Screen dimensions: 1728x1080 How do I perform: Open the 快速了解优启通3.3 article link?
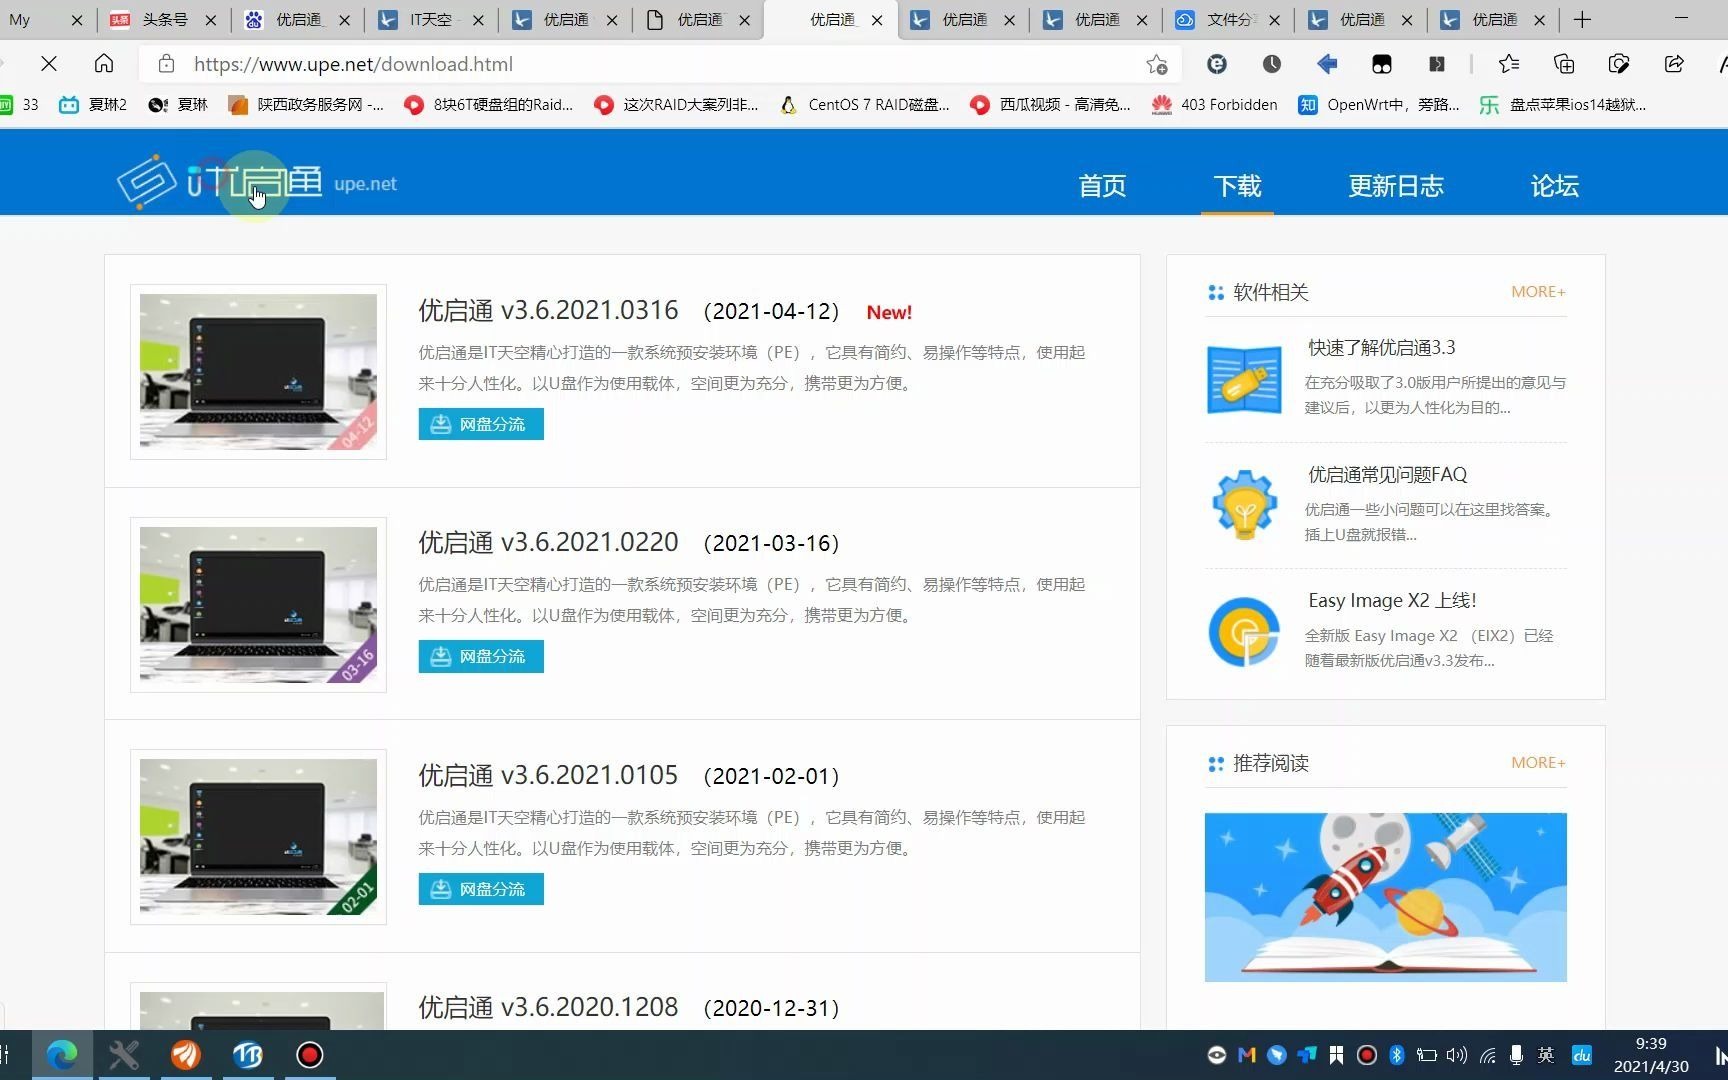click(1381, 348)
